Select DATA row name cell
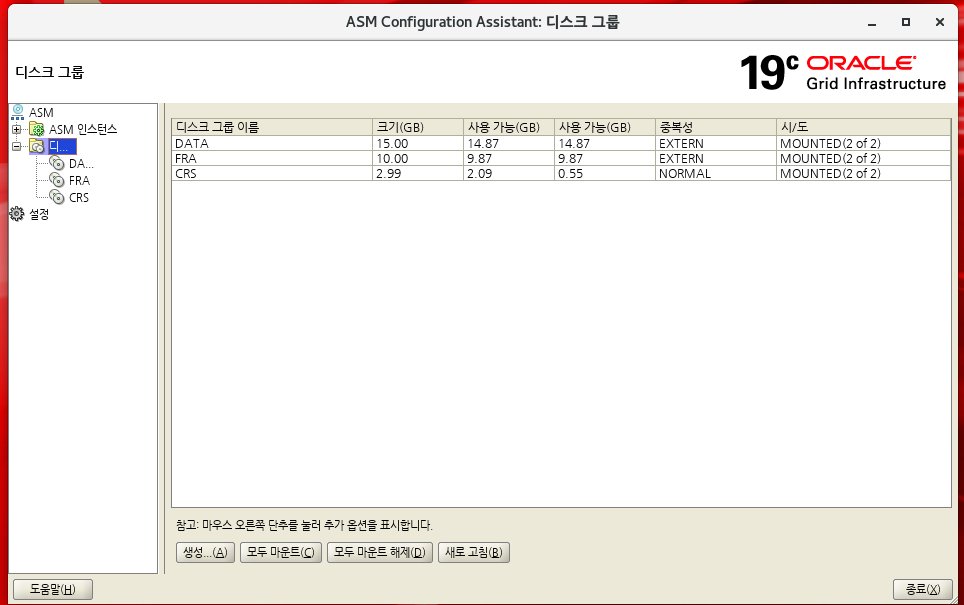This screenshot has width=964, height=605. [272, 143]
